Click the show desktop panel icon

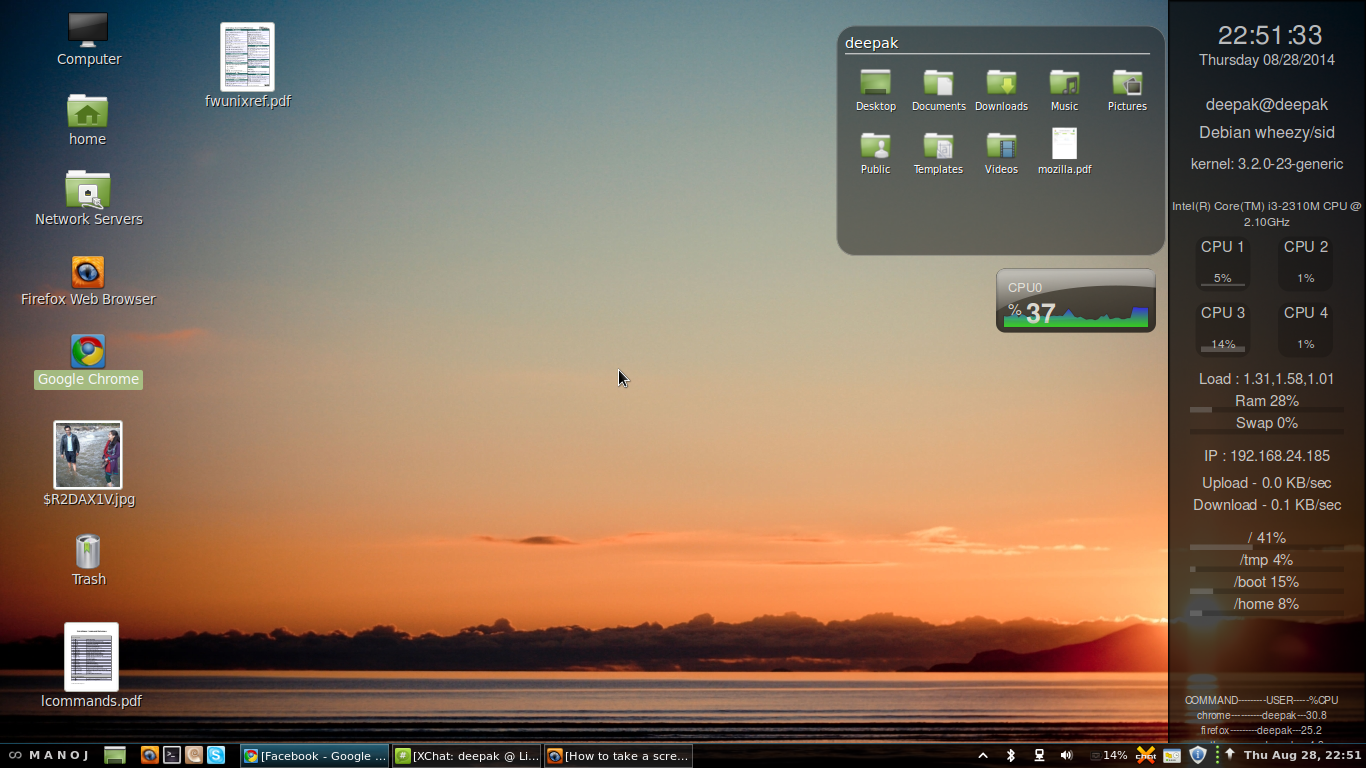pos(115,755)
